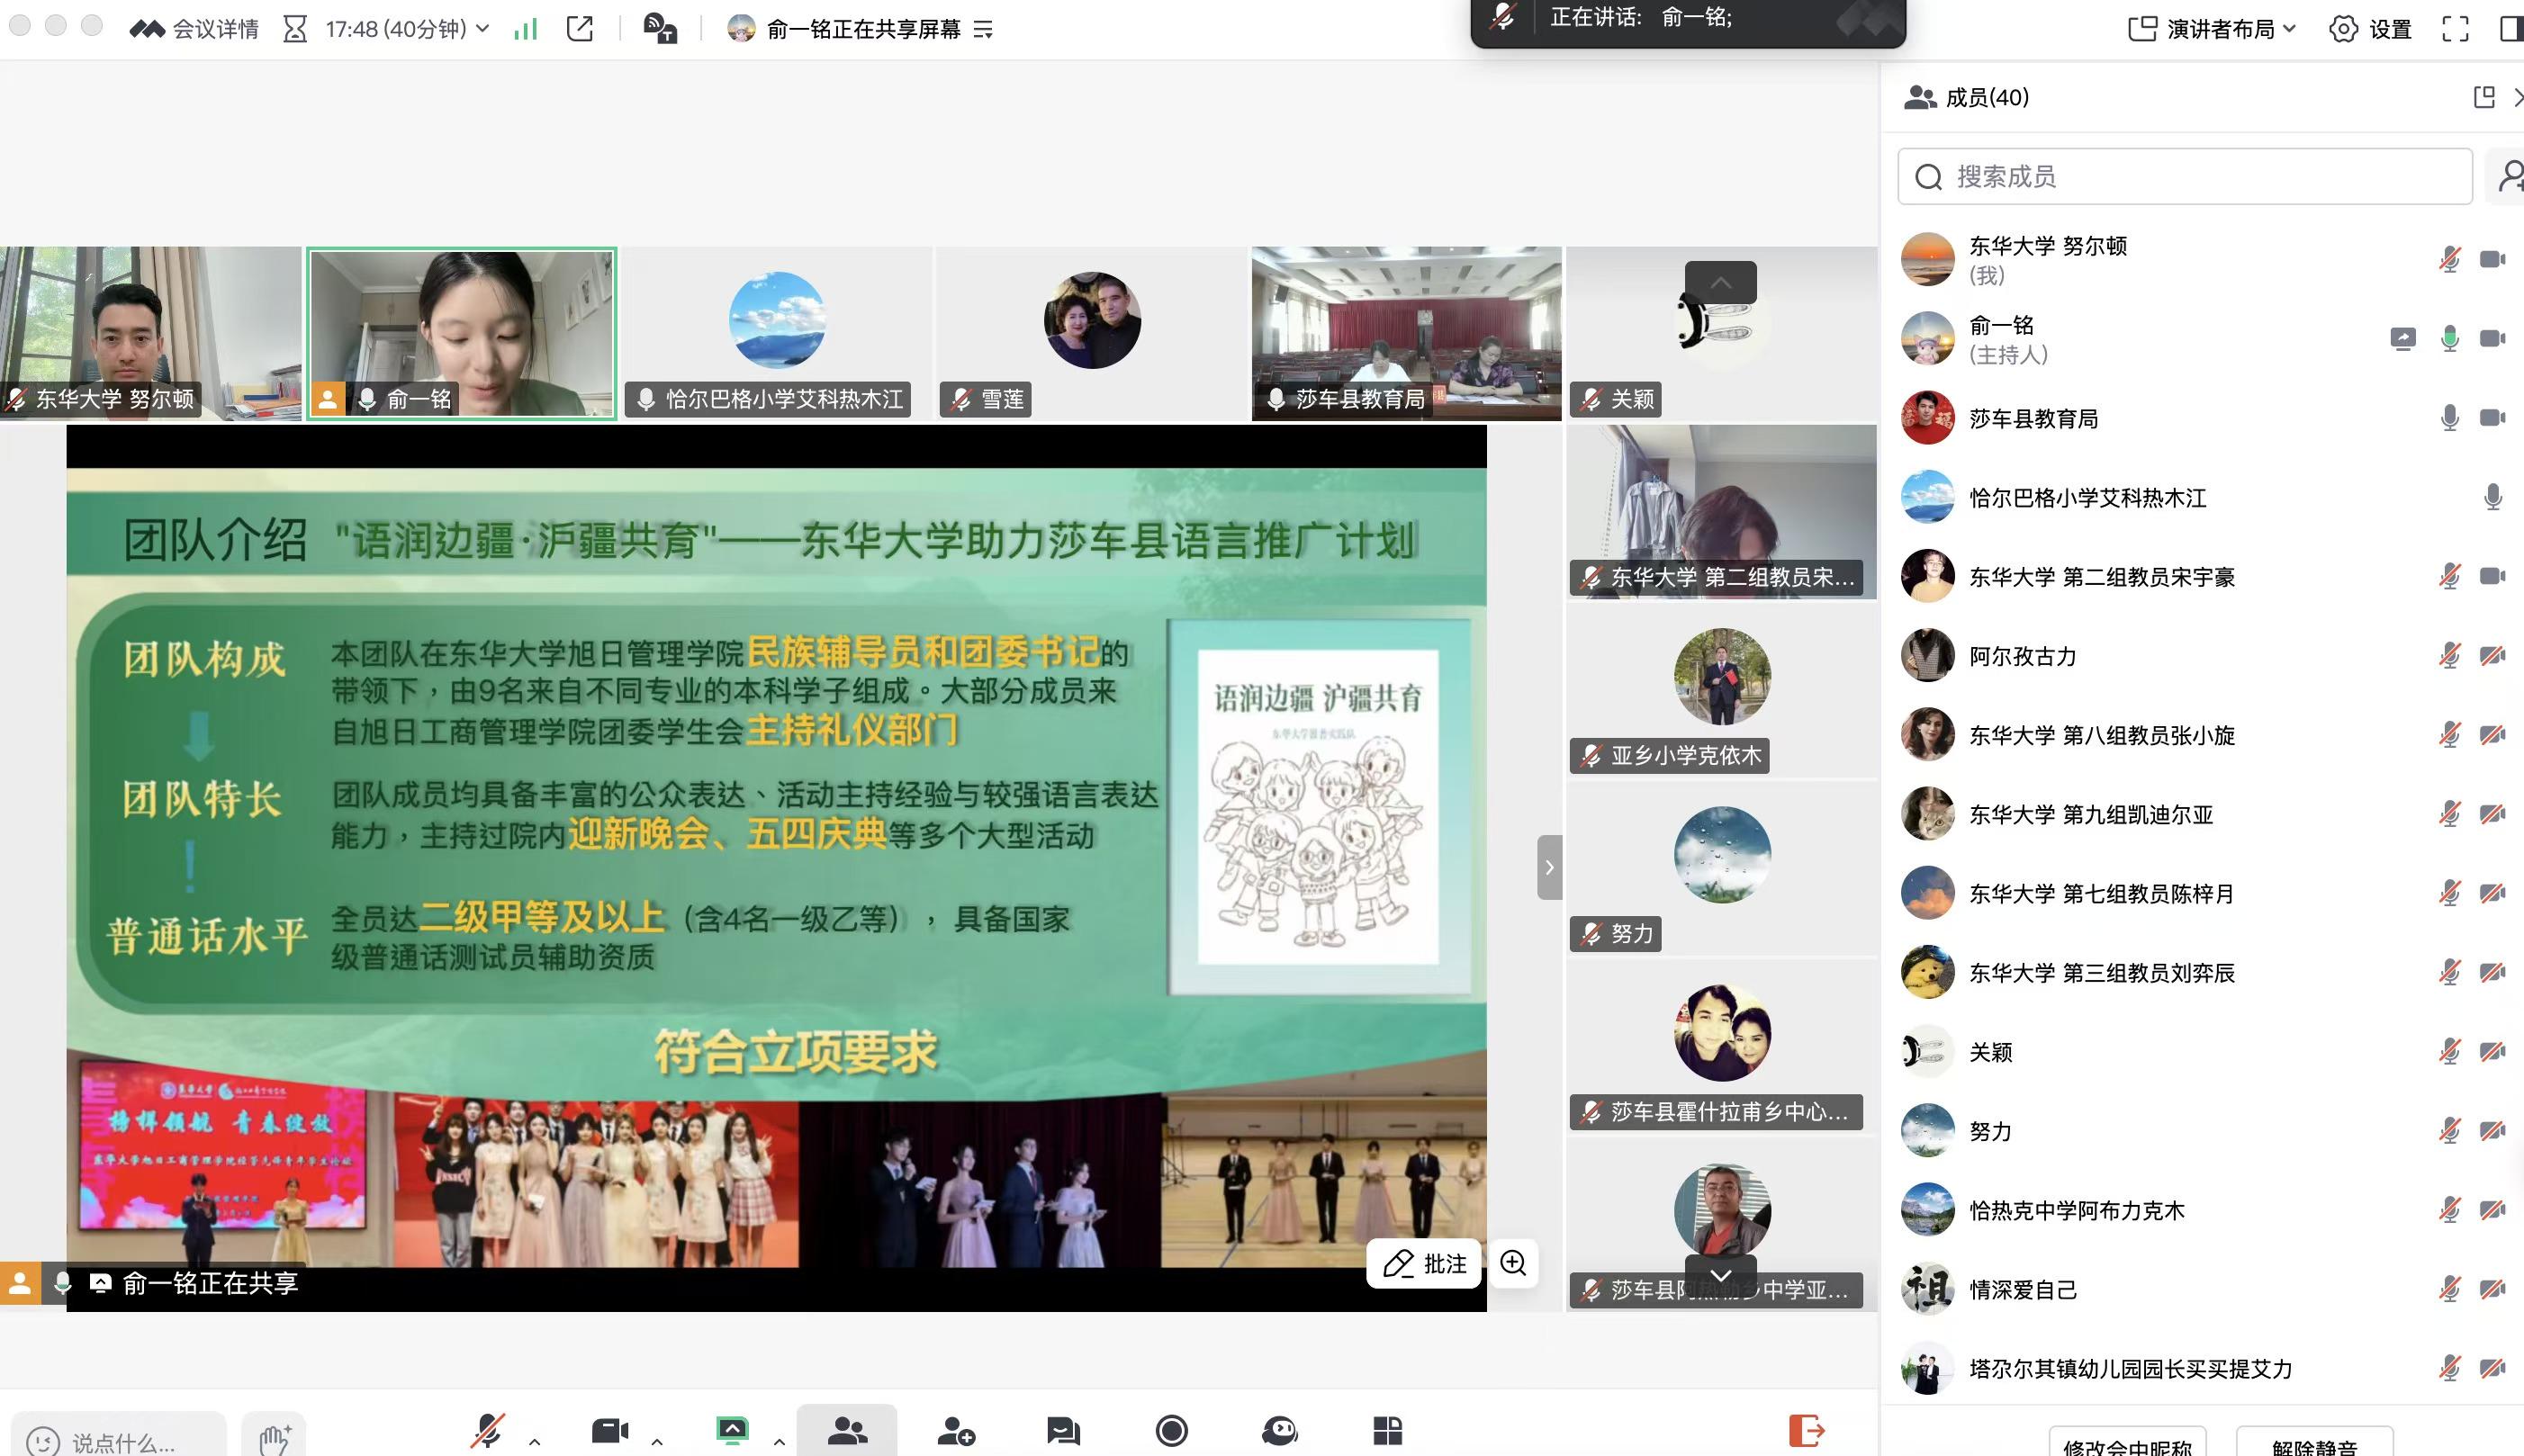The width and height of the screenshot is (2524, 1456).
Task: Toggle camera for 东华大学 第二组教员宋宇豪
Action: click(2492, 576)
